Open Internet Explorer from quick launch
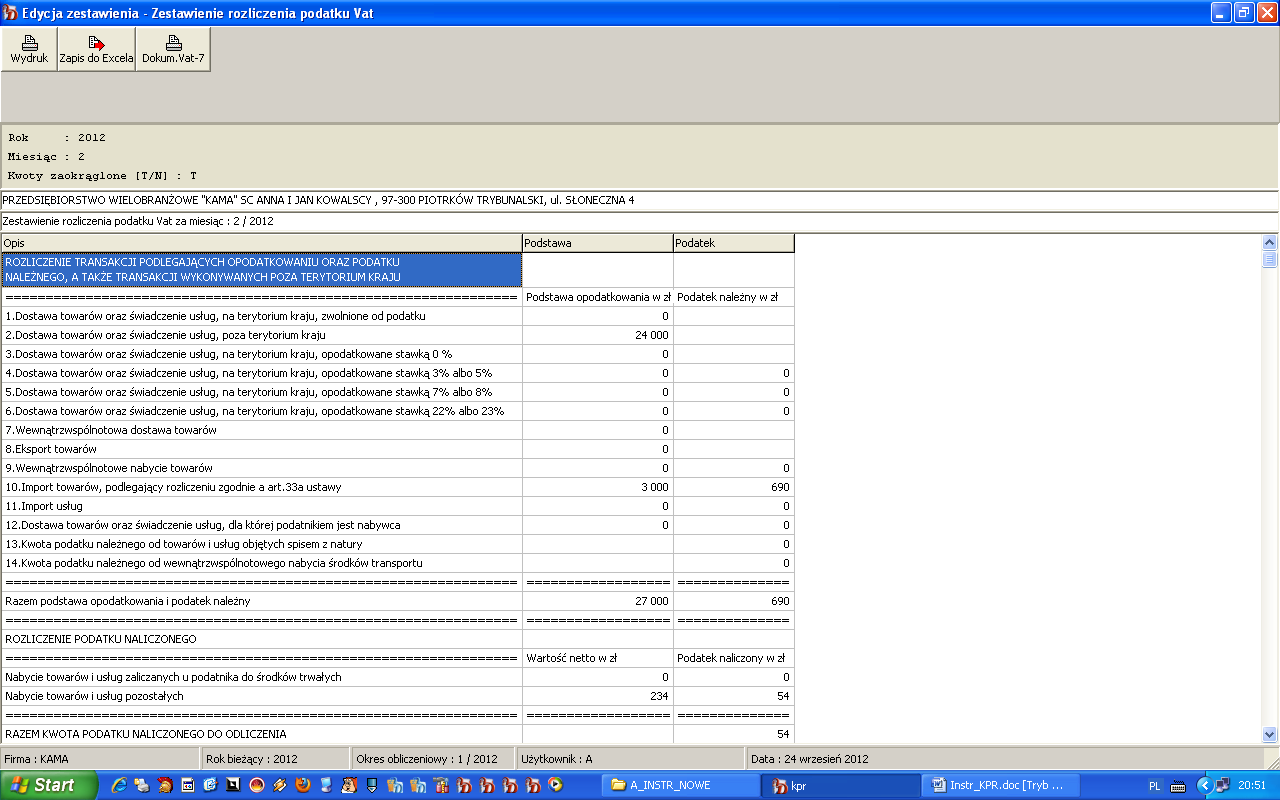Viewport: 1280px width, 800px height. tap(119, 785)
